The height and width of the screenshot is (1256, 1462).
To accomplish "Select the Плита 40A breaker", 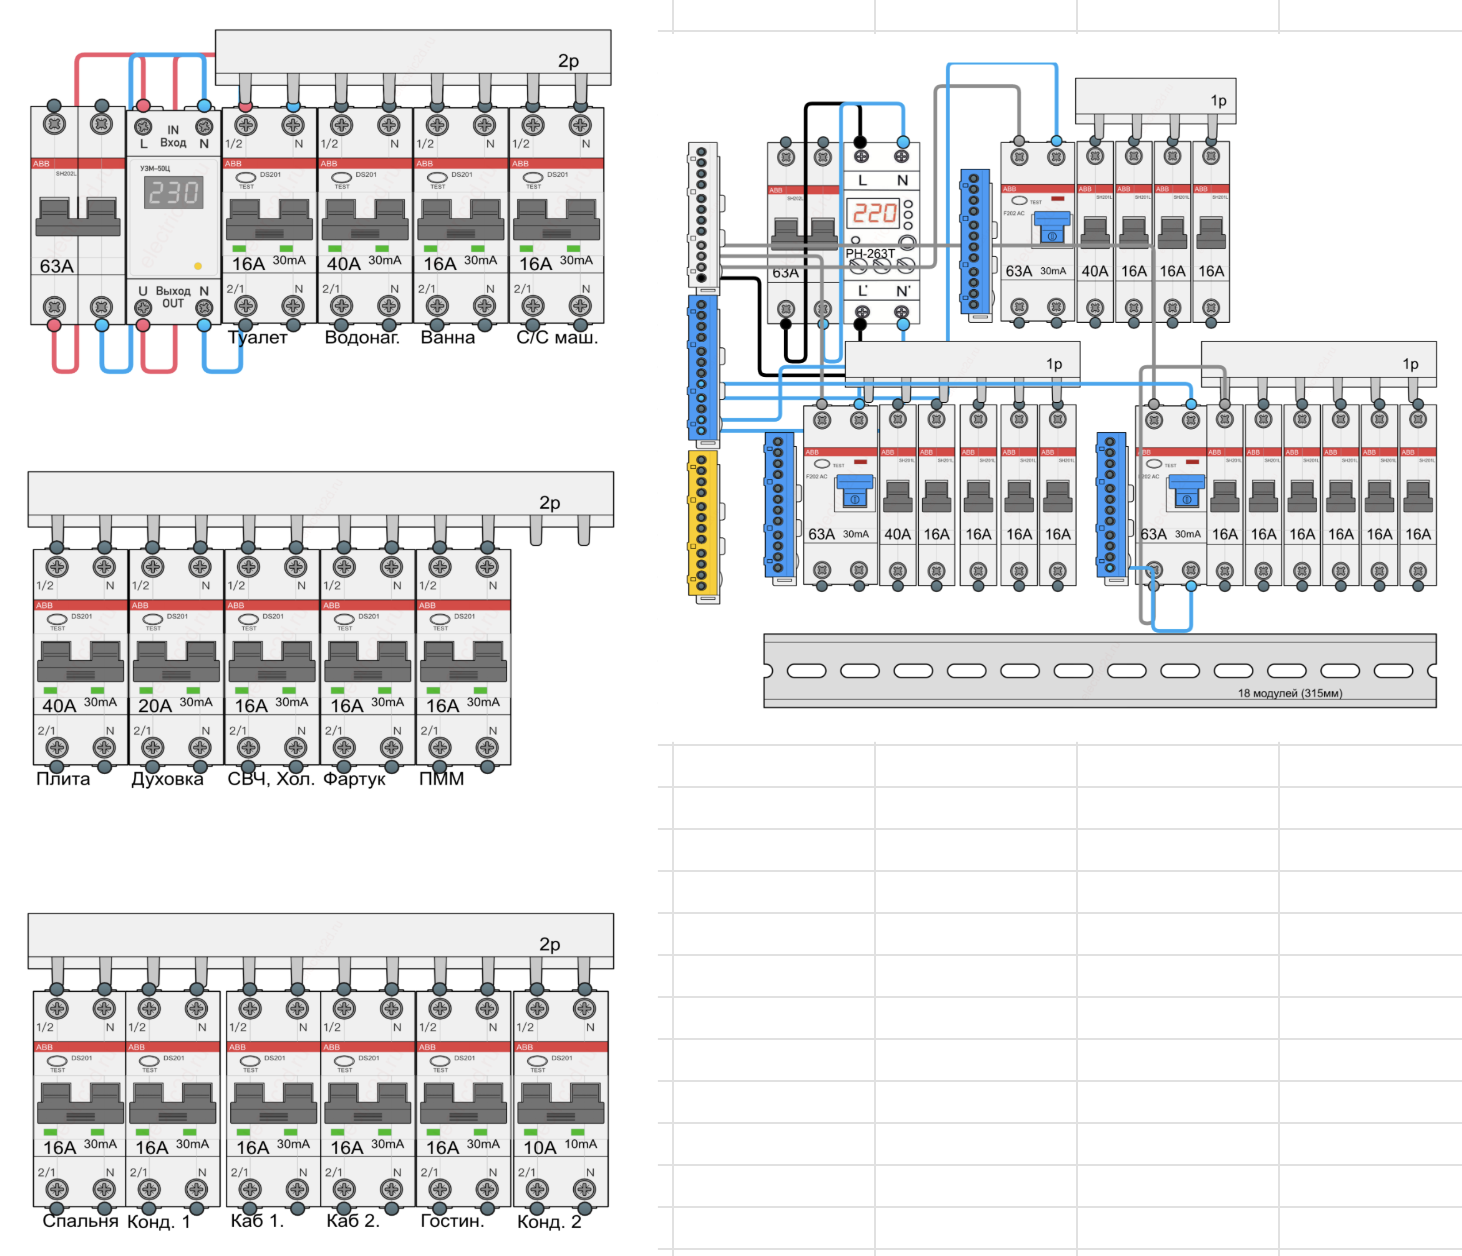I will [80, 657].
